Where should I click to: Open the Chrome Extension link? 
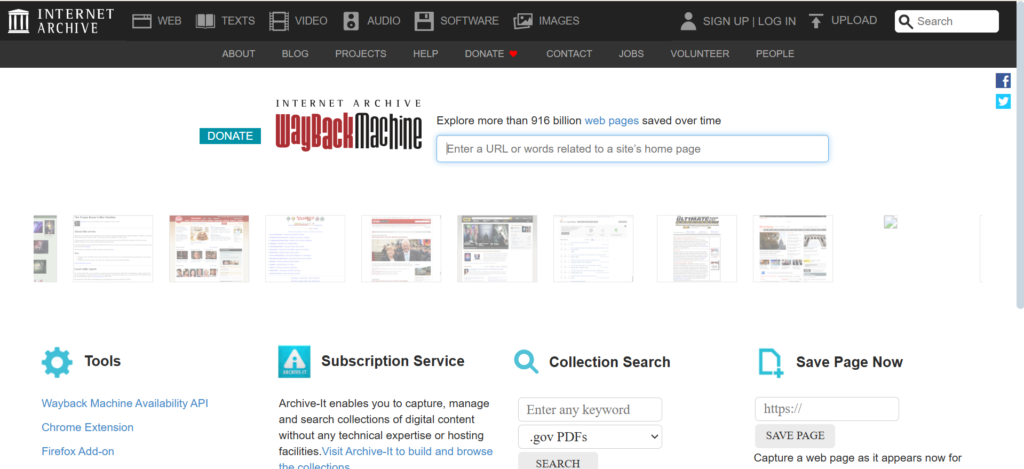(88, 427)
